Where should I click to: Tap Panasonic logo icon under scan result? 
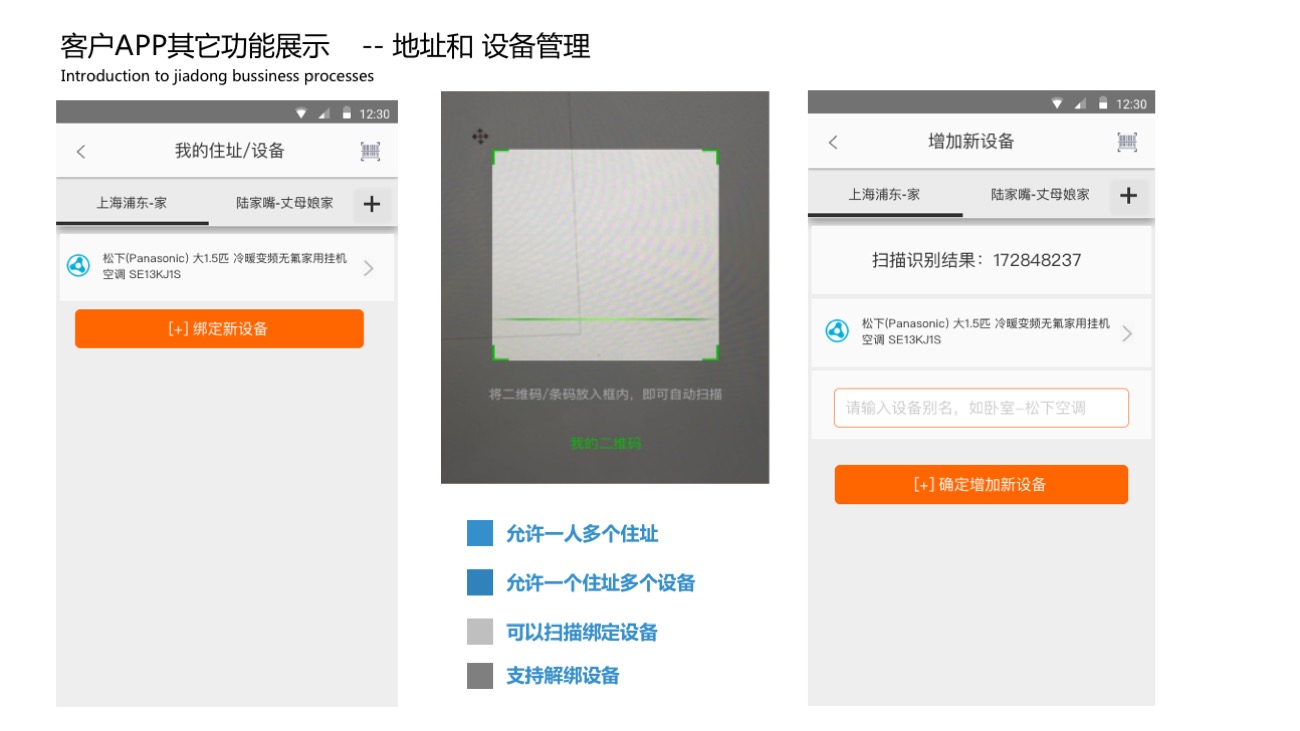[837, 331]
